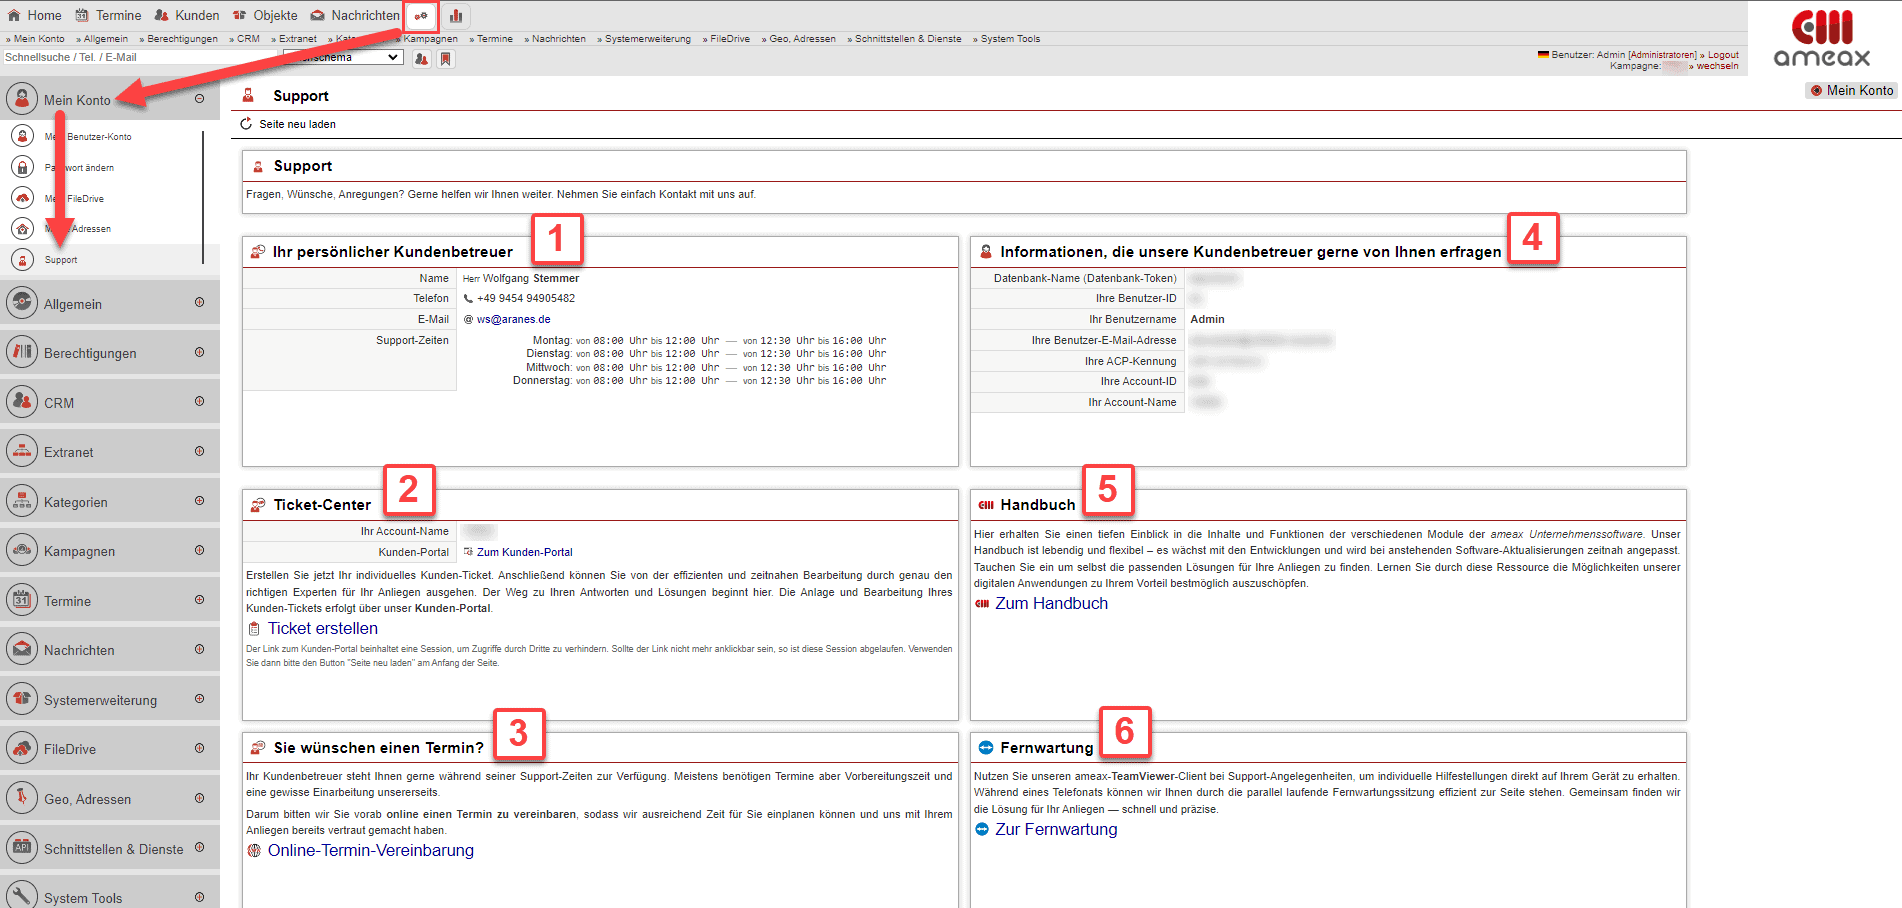
Task: Click the Online-Termin-Vereinbarung link
Action: [370, 850]
